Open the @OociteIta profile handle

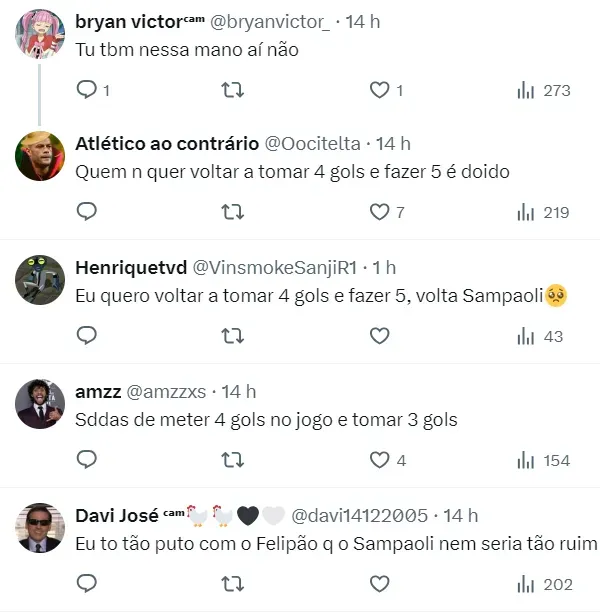point(313,144)
